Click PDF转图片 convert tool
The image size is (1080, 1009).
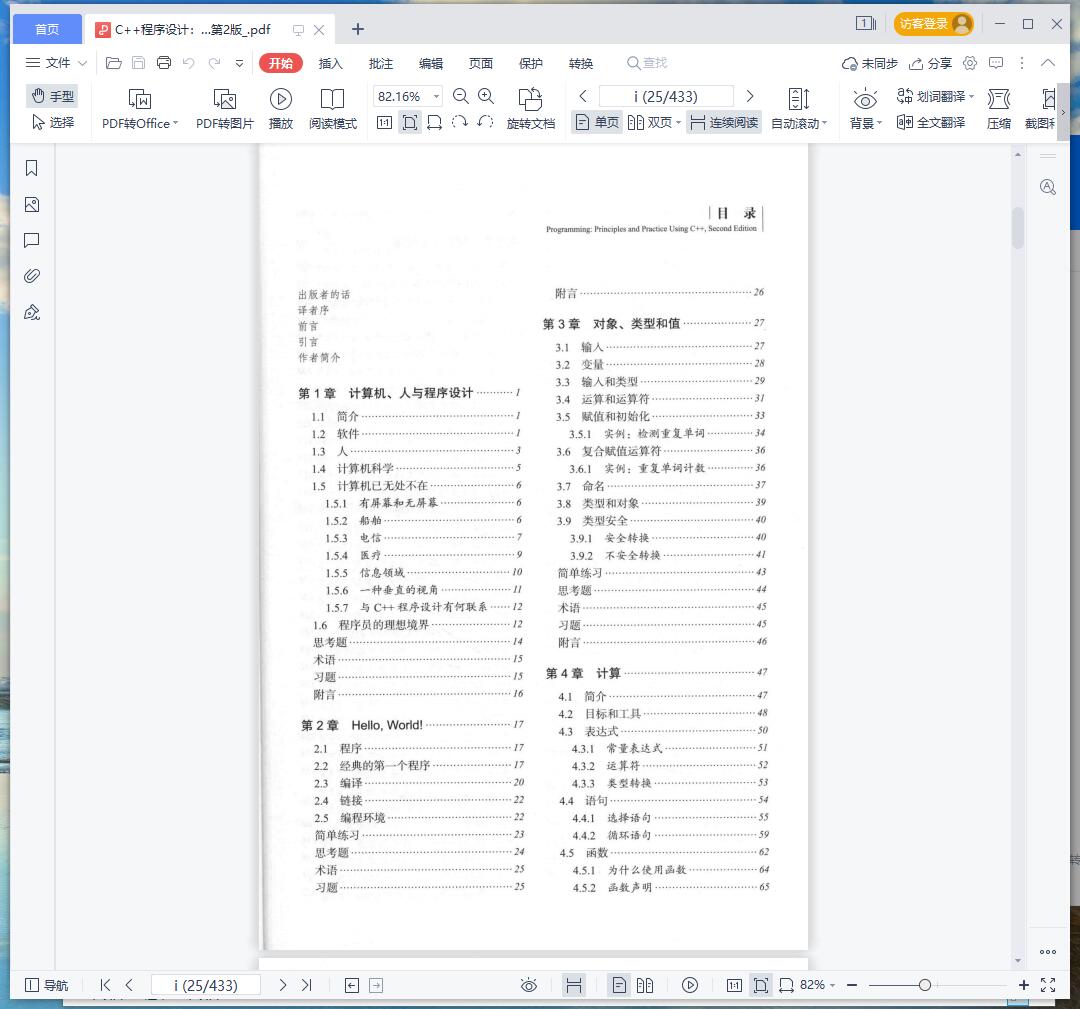pos(225,109)
